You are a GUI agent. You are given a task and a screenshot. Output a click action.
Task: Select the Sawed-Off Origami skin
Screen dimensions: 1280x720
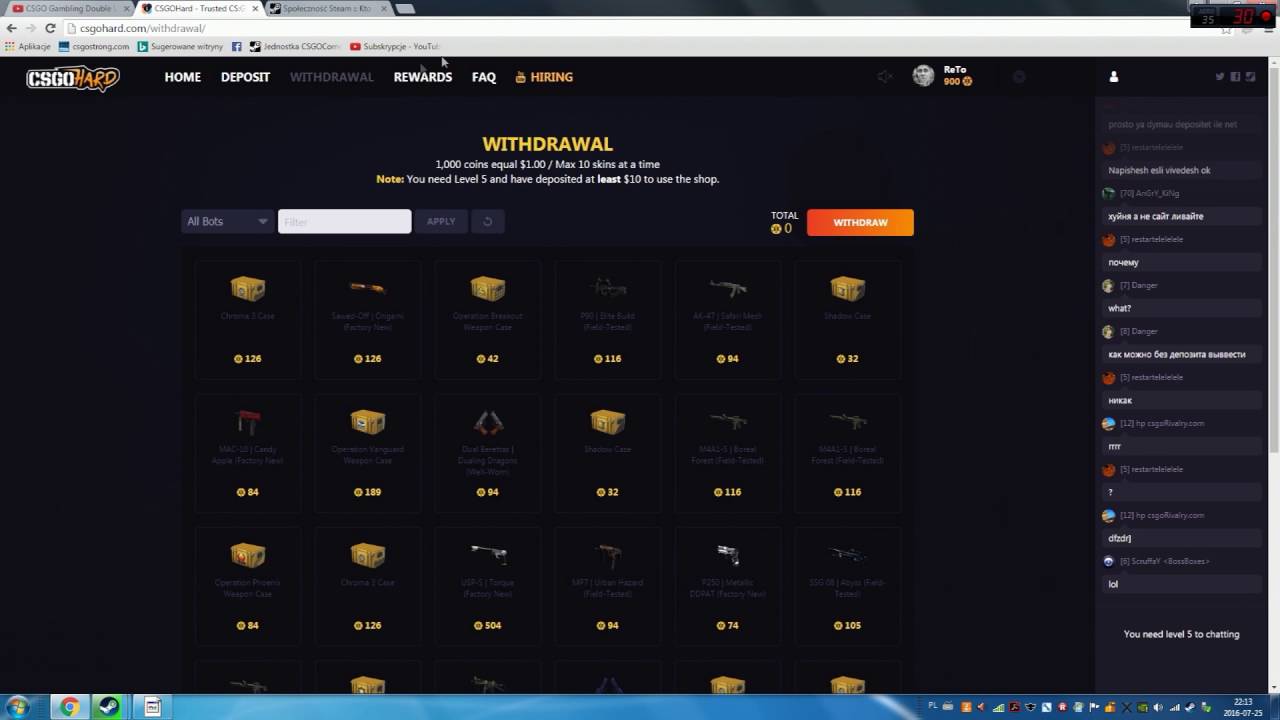tap(368, 320)
